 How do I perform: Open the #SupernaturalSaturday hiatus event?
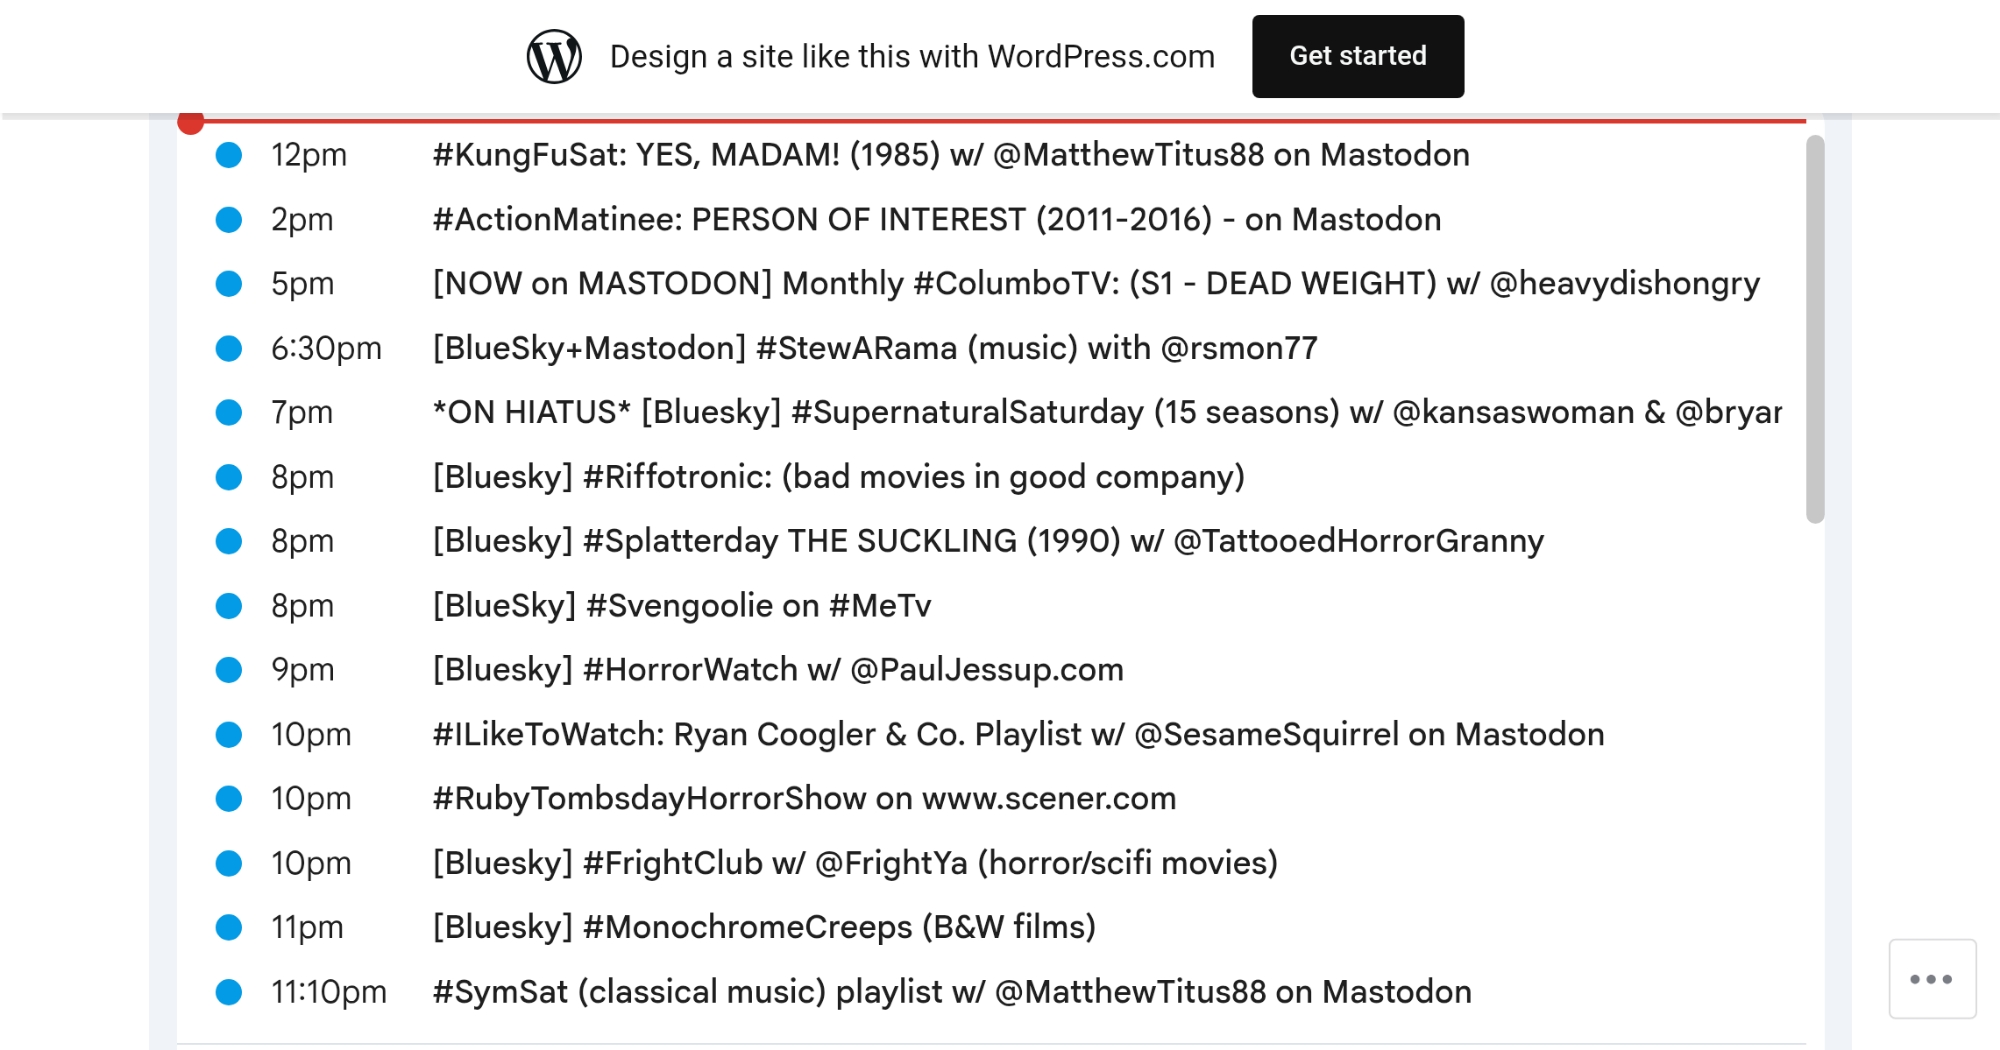coord(1106,412)
